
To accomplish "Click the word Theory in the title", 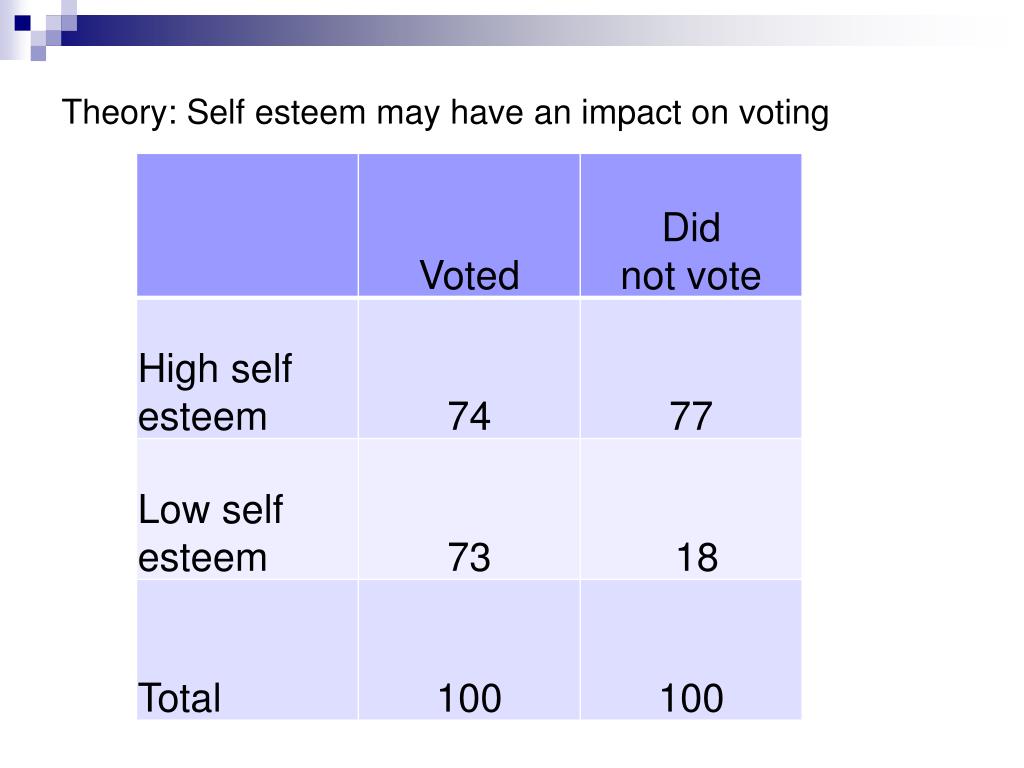I will (x=120, y=112).
